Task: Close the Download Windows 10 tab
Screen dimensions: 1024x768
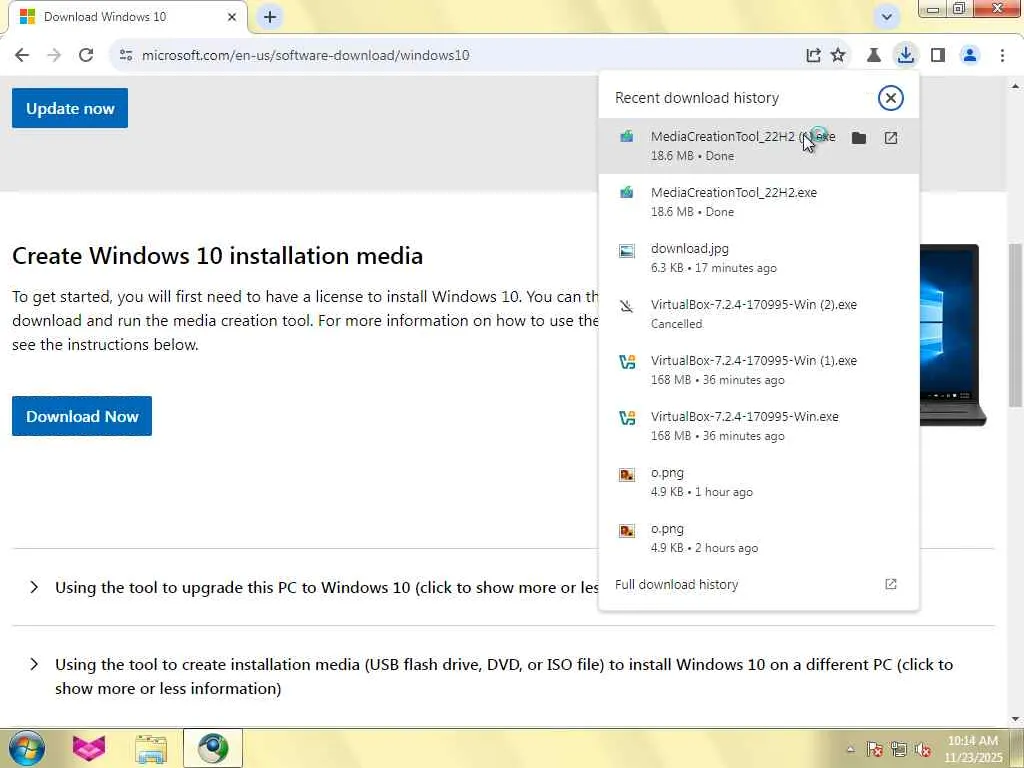Action: [232, 17]
